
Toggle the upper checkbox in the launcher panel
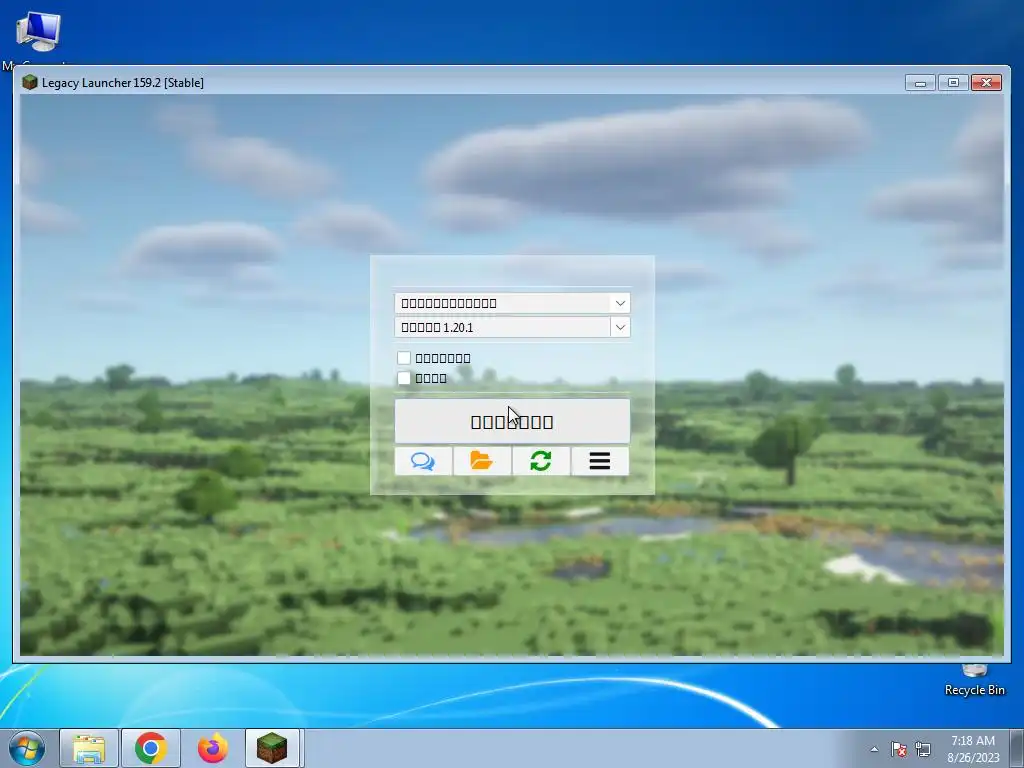tap(404, 358)
